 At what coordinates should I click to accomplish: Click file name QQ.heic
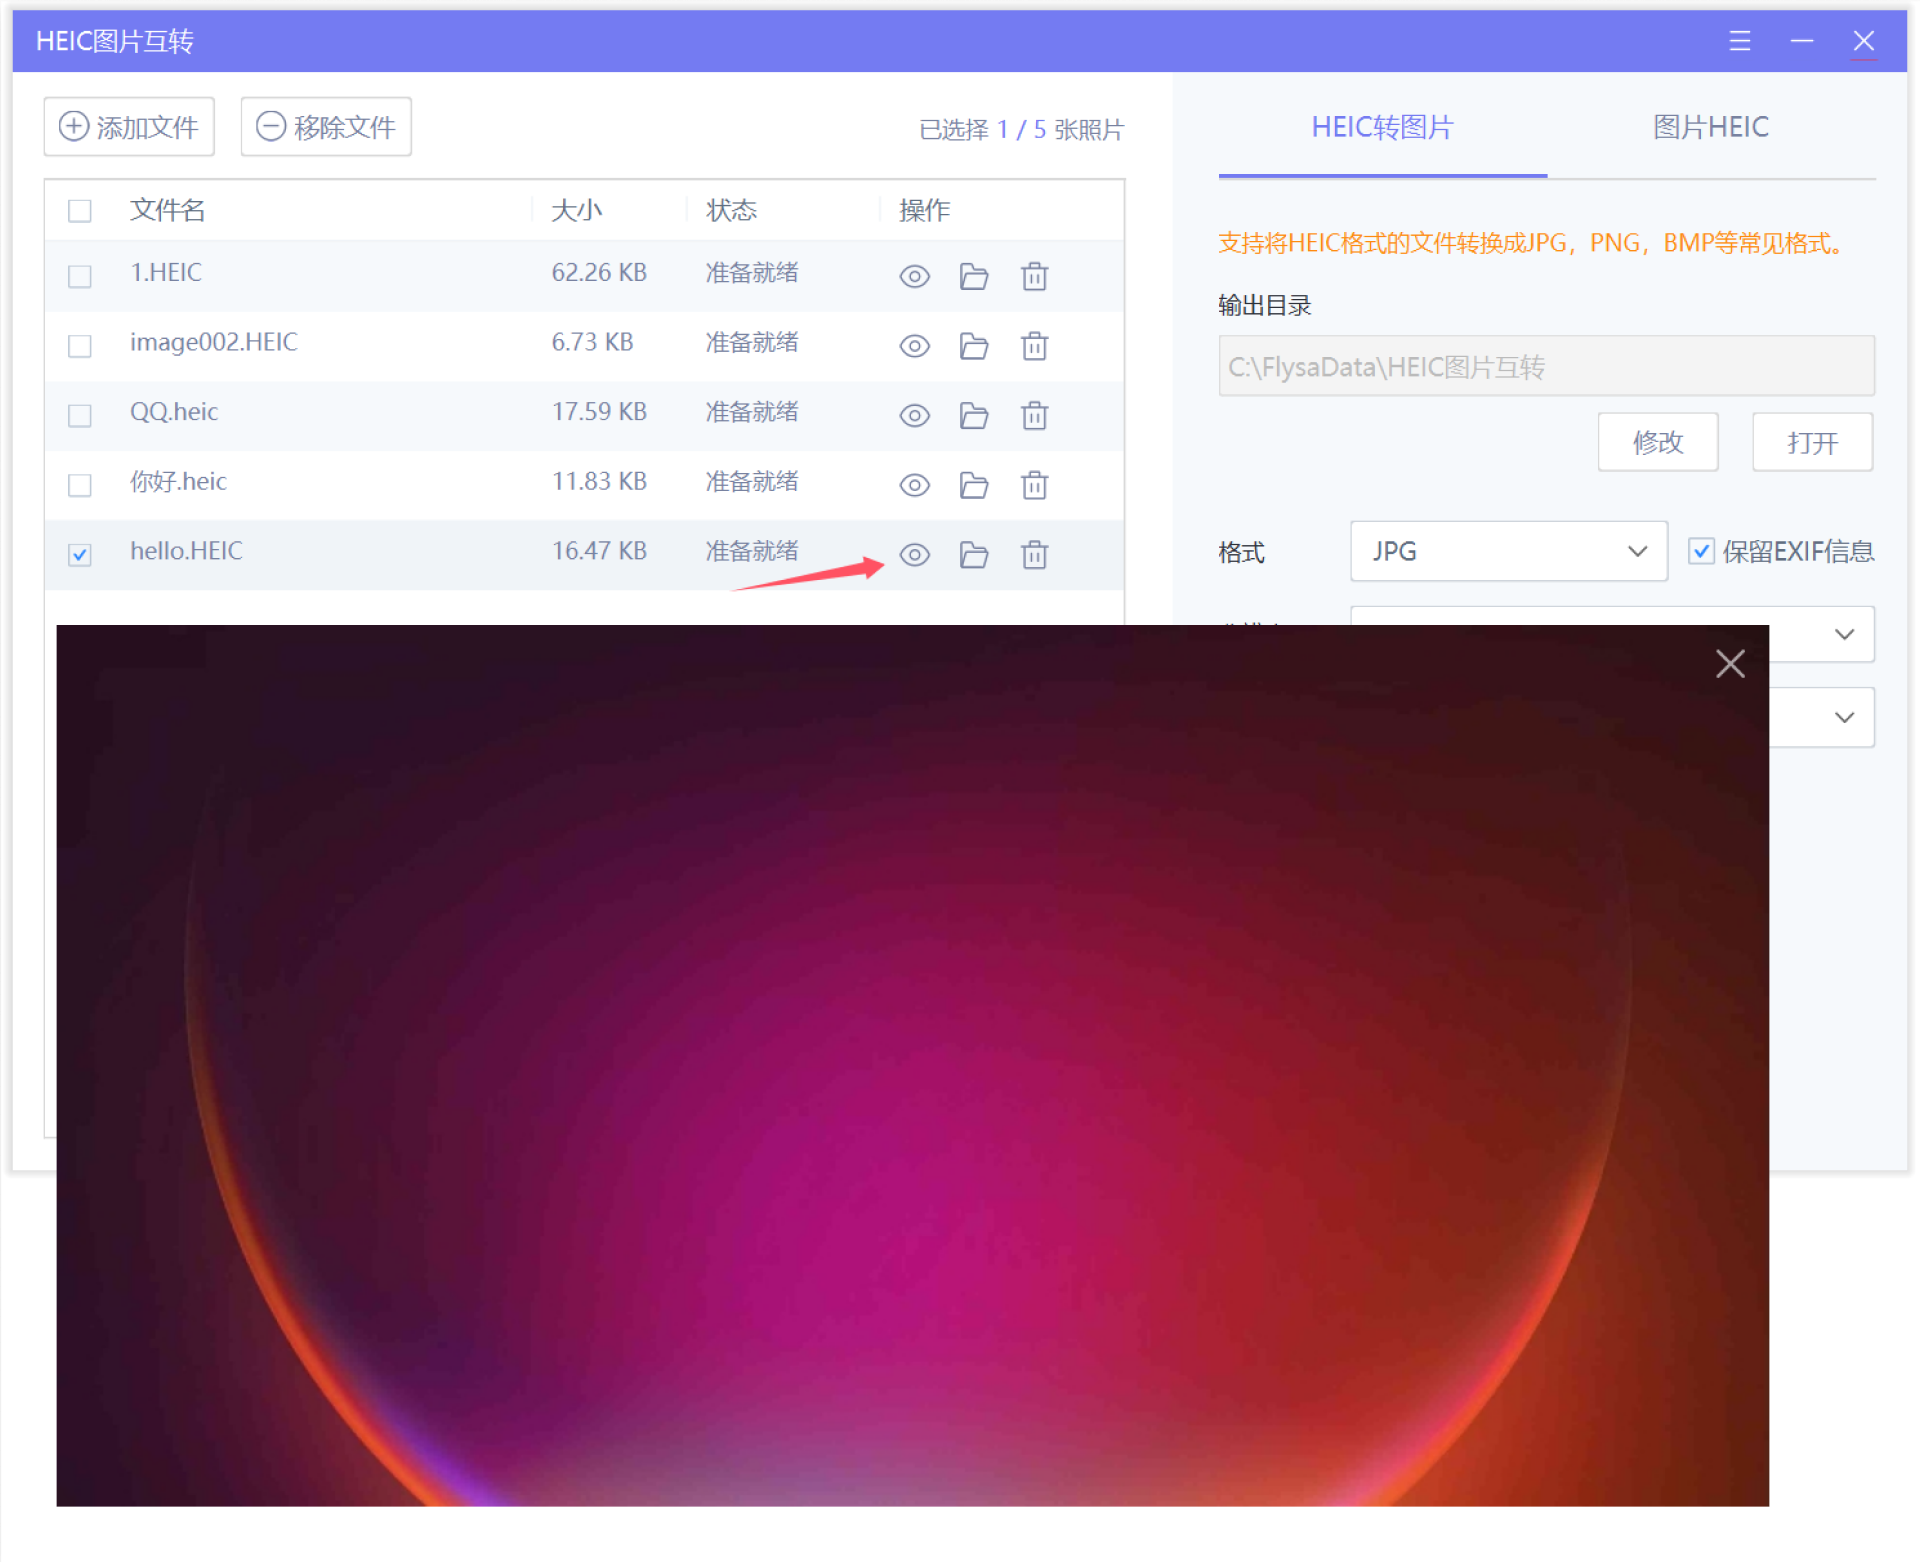coord(174,412)
